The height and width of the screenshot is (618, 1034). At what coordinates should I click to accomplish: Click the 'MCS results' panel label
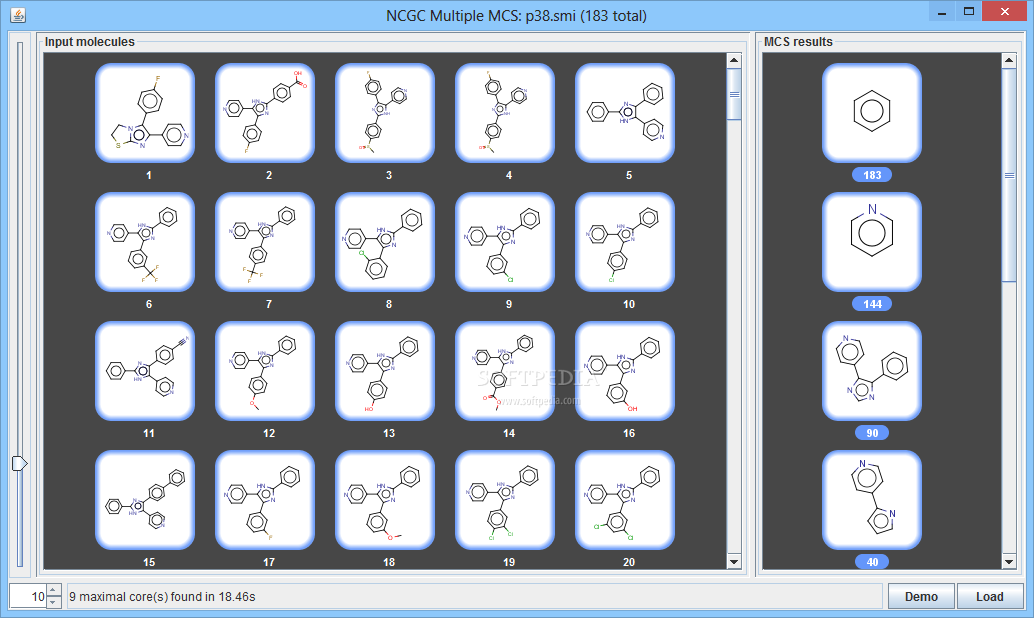(798, 42)
